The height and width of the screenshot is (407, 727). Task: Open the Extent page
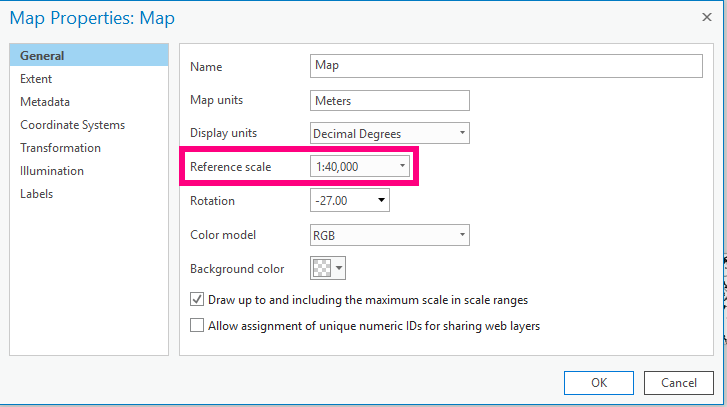(x=36, y=79)
